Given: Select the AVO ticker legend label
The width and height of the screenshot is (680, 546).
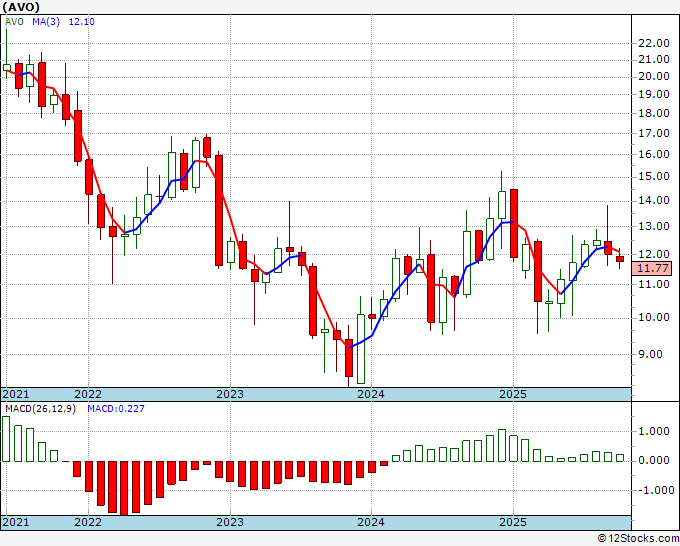Looking at the screenshot, I should 14,22.
